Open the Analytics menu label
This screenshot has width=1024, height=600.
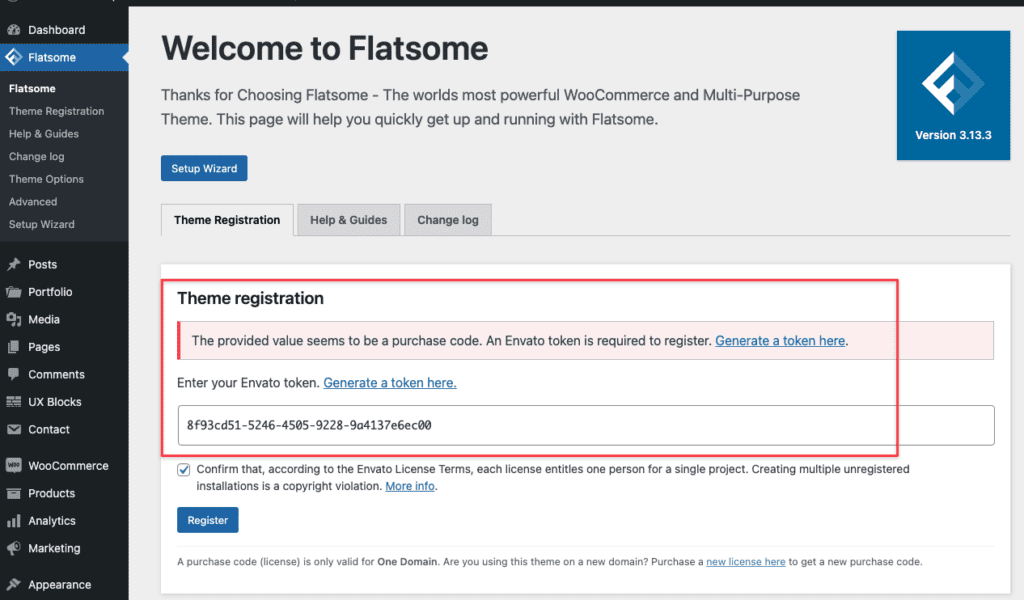coord(52,520)
